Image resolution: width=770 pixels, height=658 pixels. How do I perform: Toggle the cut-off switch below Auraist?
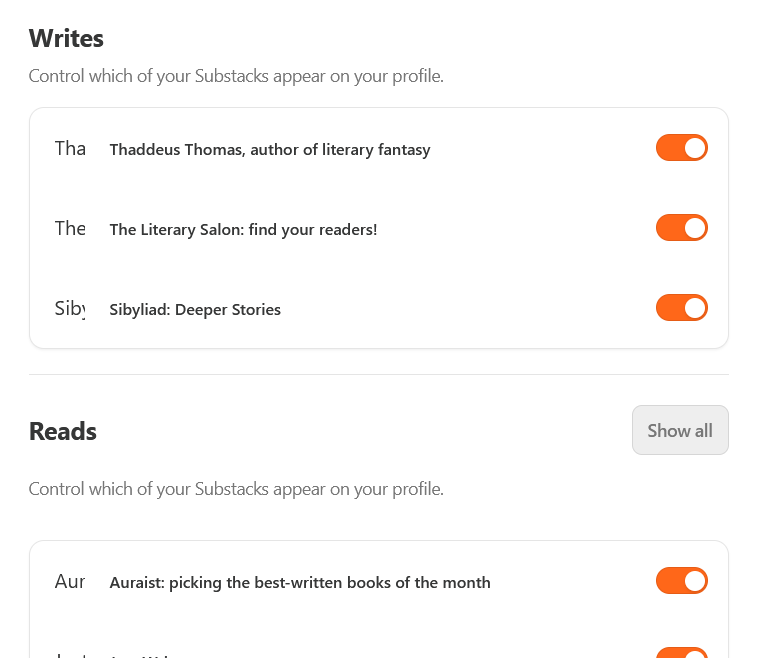tap(682, 654)
